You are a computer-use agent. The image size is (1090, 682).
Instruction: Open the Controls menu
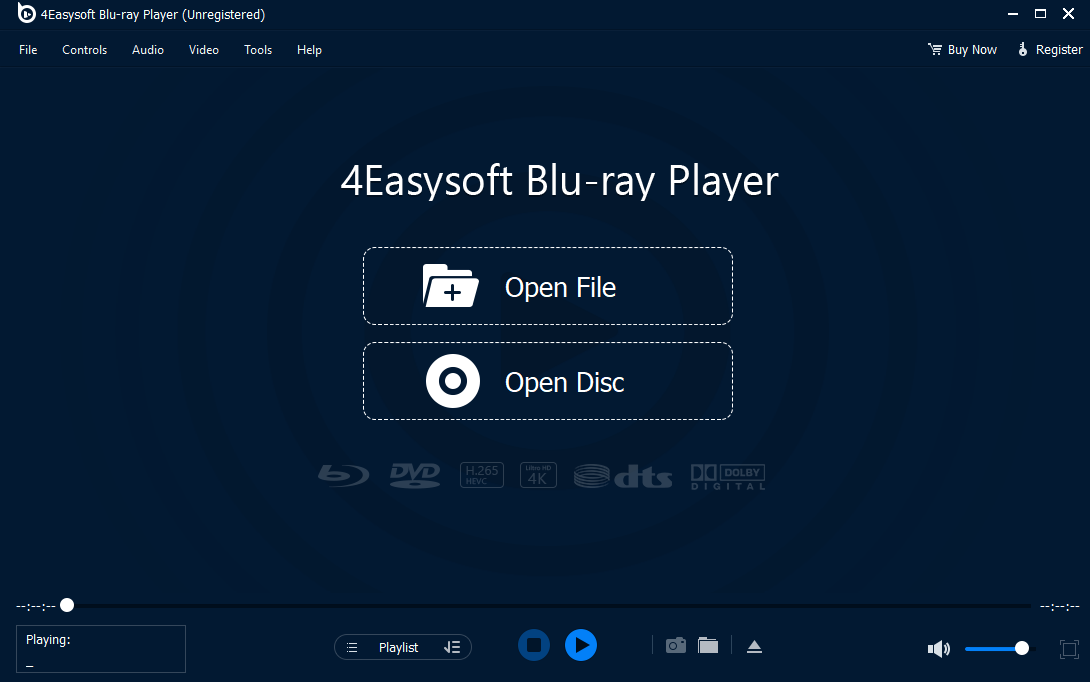[84, 49]
